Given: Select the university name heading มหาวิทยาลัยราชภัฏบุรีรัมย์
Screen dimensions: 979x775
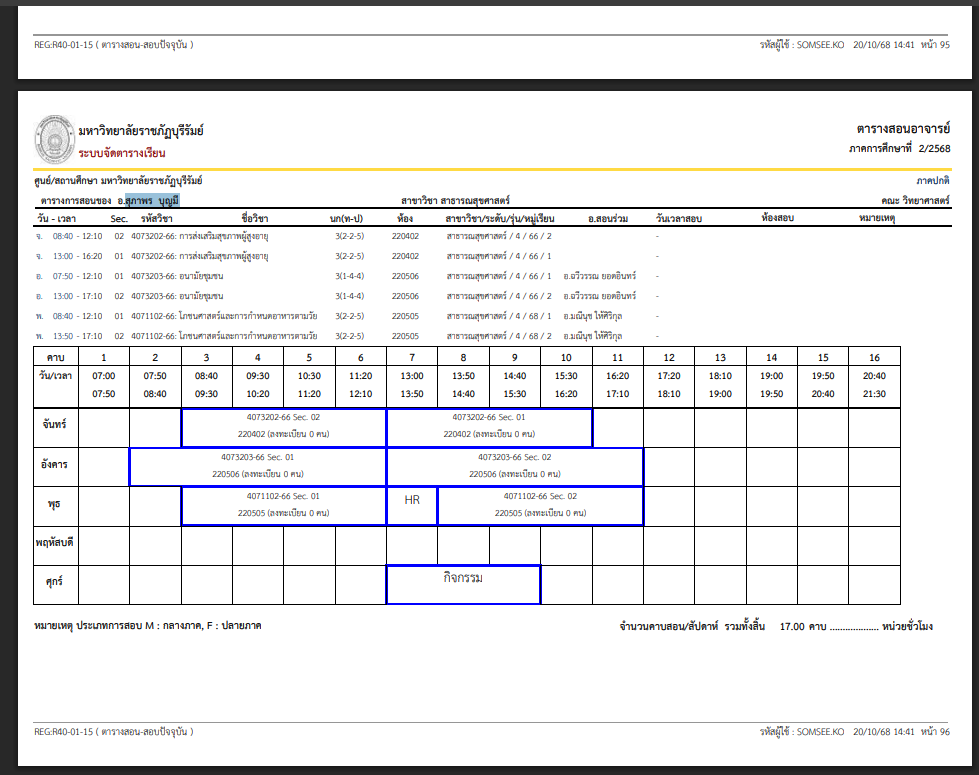Looking at the screenshot, I should pos(141,131).
